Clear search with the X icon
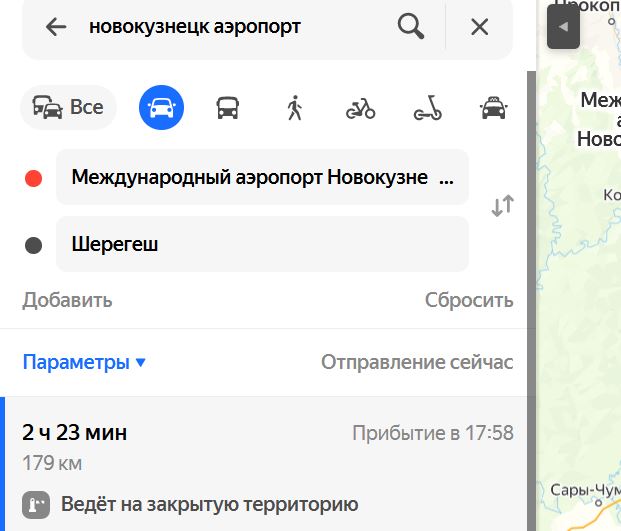621x531 pixels. pyautogui.click(x=479, y=27)
